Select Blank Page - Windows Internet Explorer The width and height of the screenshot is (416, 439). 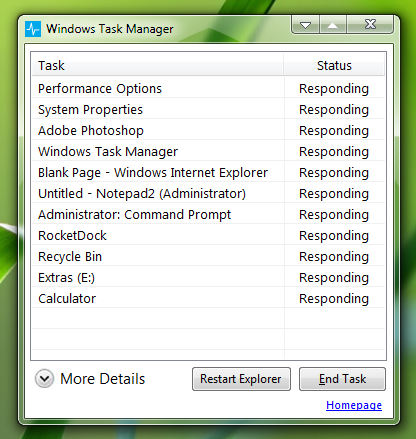click(208, 173)
